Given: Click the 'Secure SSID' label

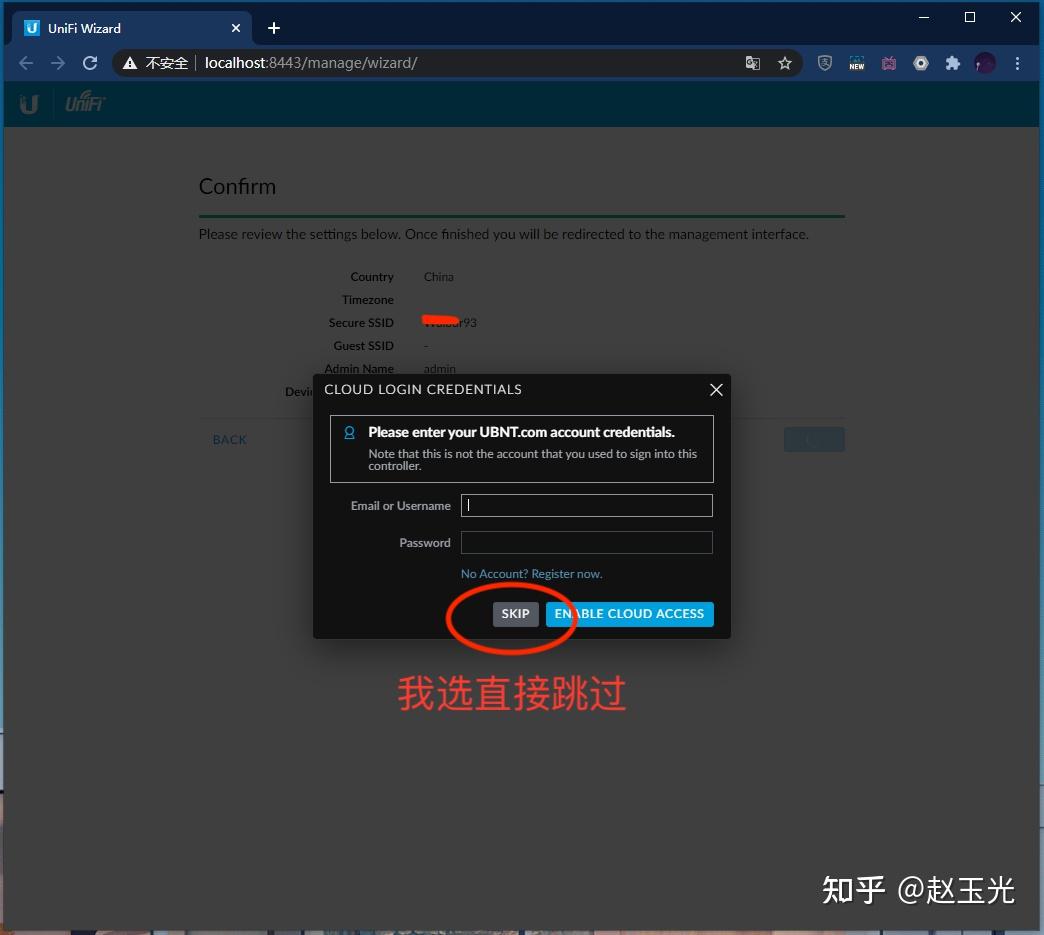Looking at the screenshot, I should [x=361, y=322].
